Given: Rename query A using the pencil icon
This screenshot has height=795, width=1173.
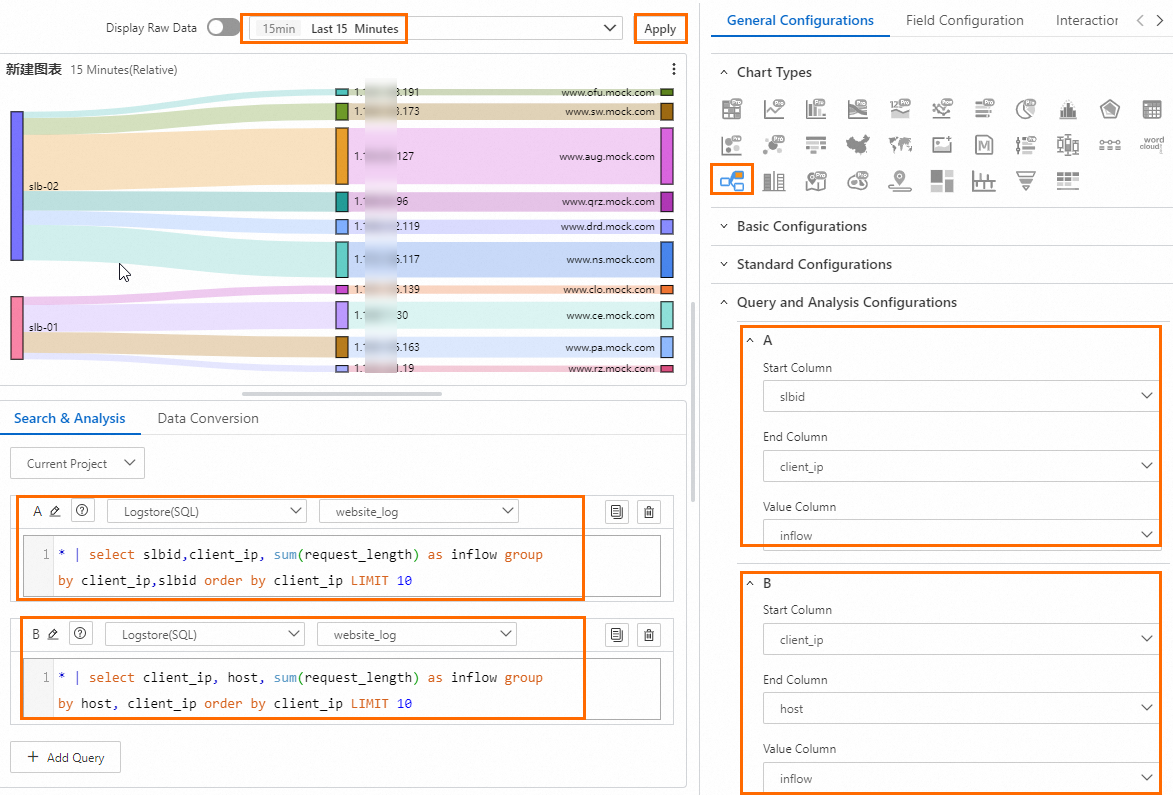Looking at the screenshot, I should [x=55, y=512].
